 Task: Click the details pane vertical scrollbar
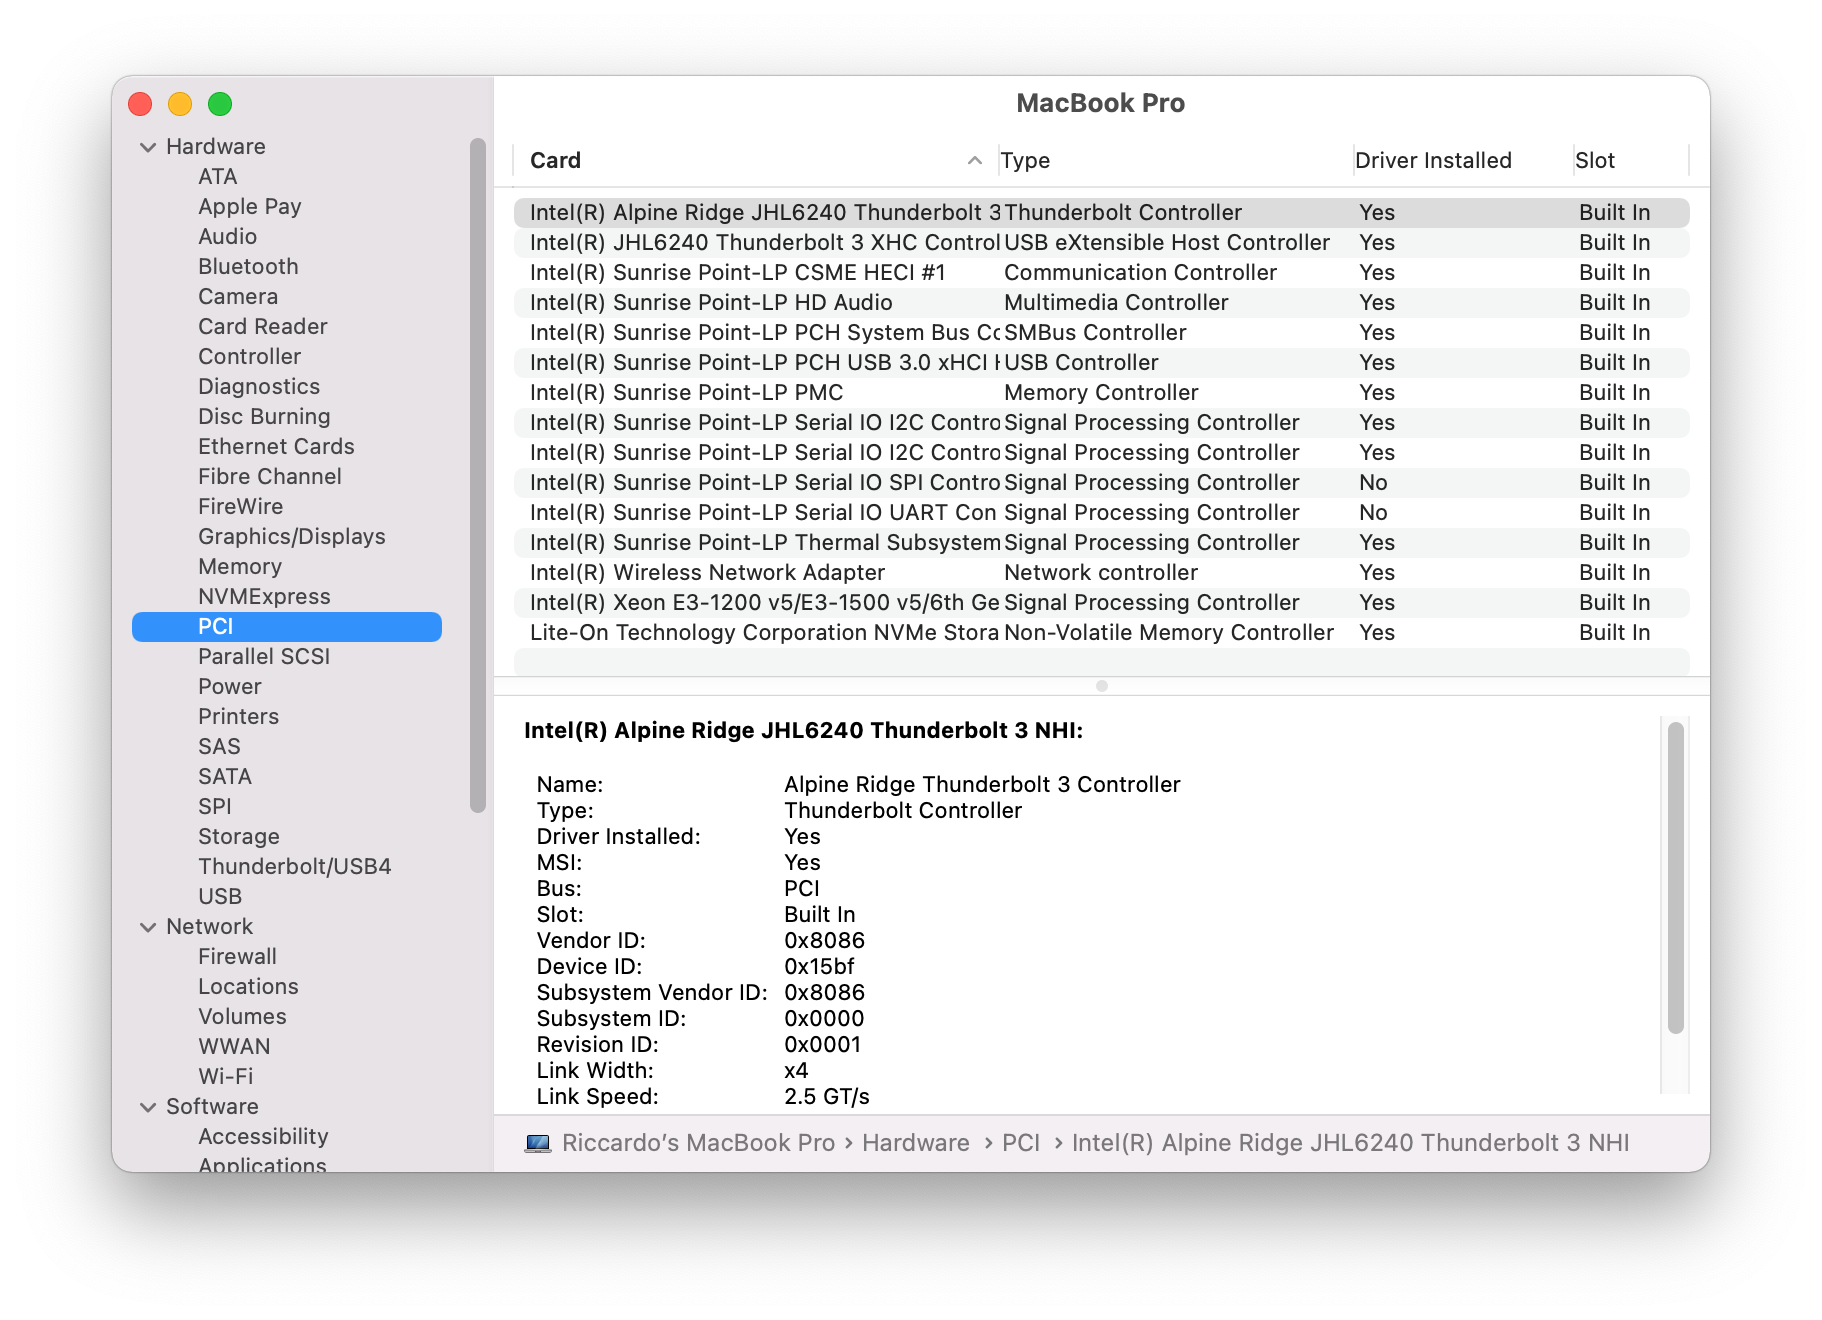(x=1676, y=878)
